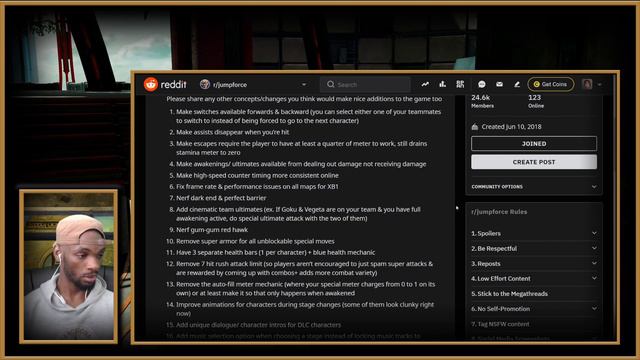Click item 'Add cinematic team ultimates'
The height and width of the screenshot is (360, 640).
point(298,214)
